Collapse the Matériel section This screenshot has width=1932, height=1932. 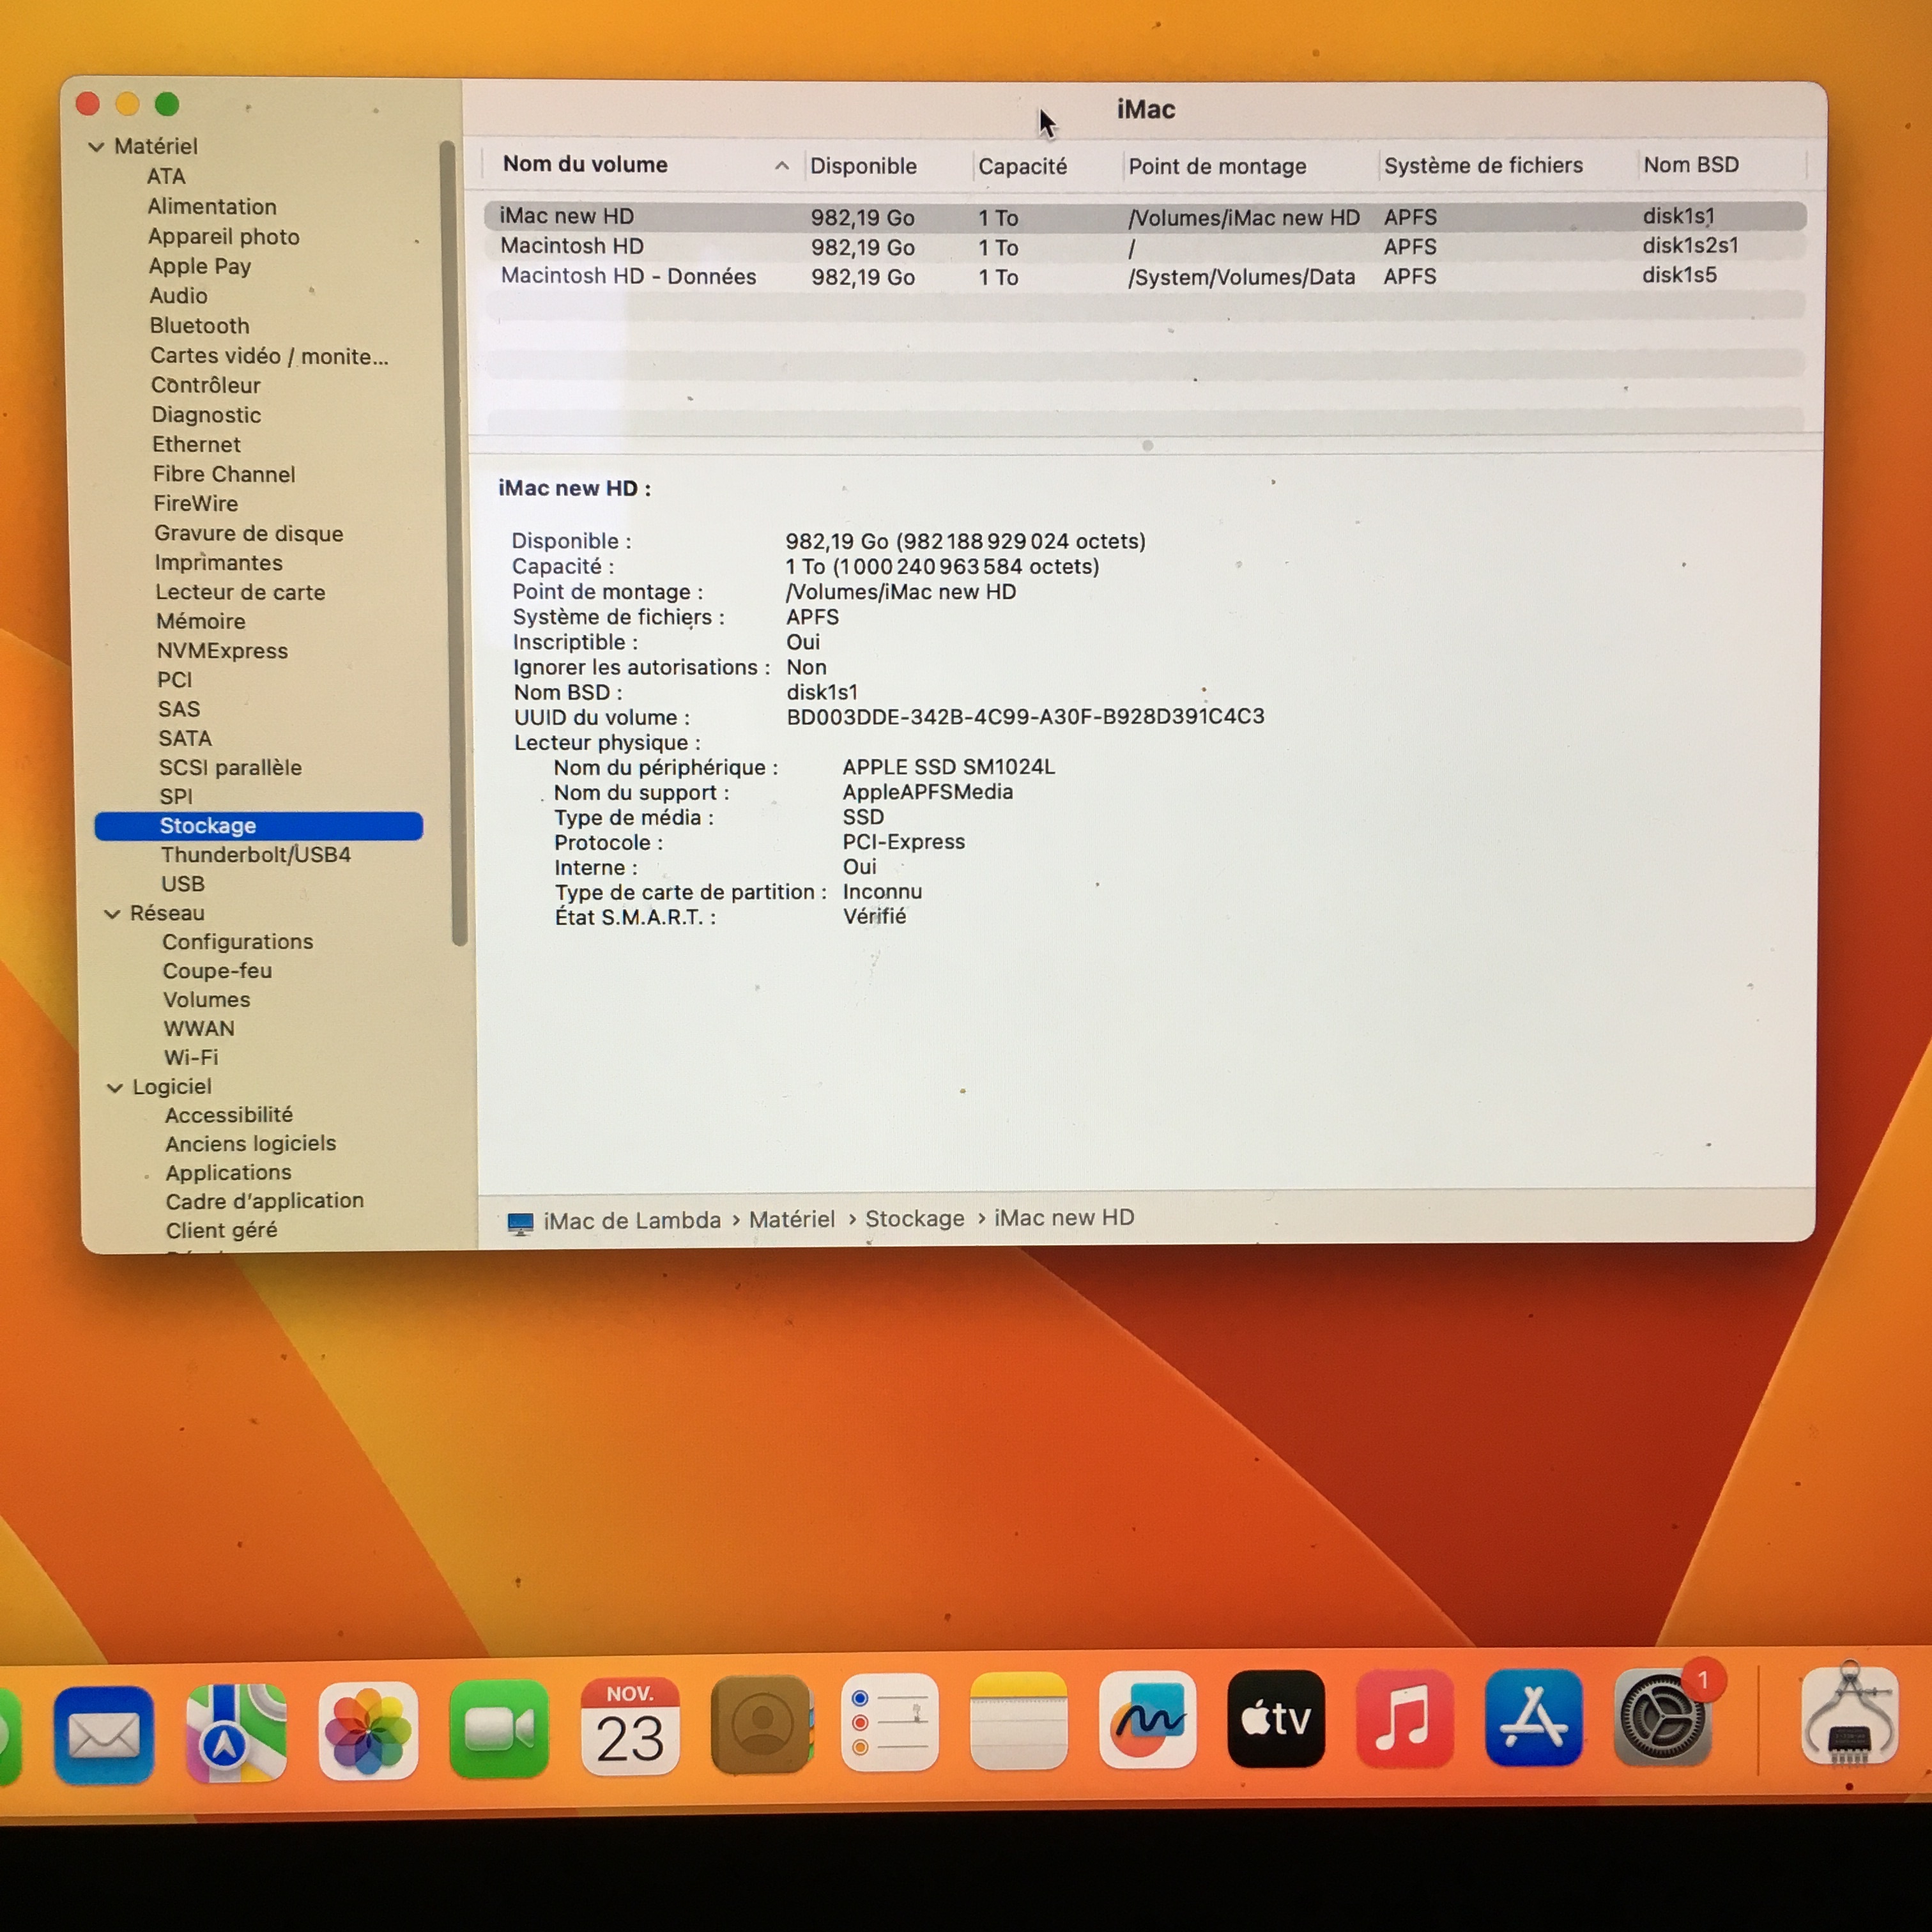tap(96, 147)
